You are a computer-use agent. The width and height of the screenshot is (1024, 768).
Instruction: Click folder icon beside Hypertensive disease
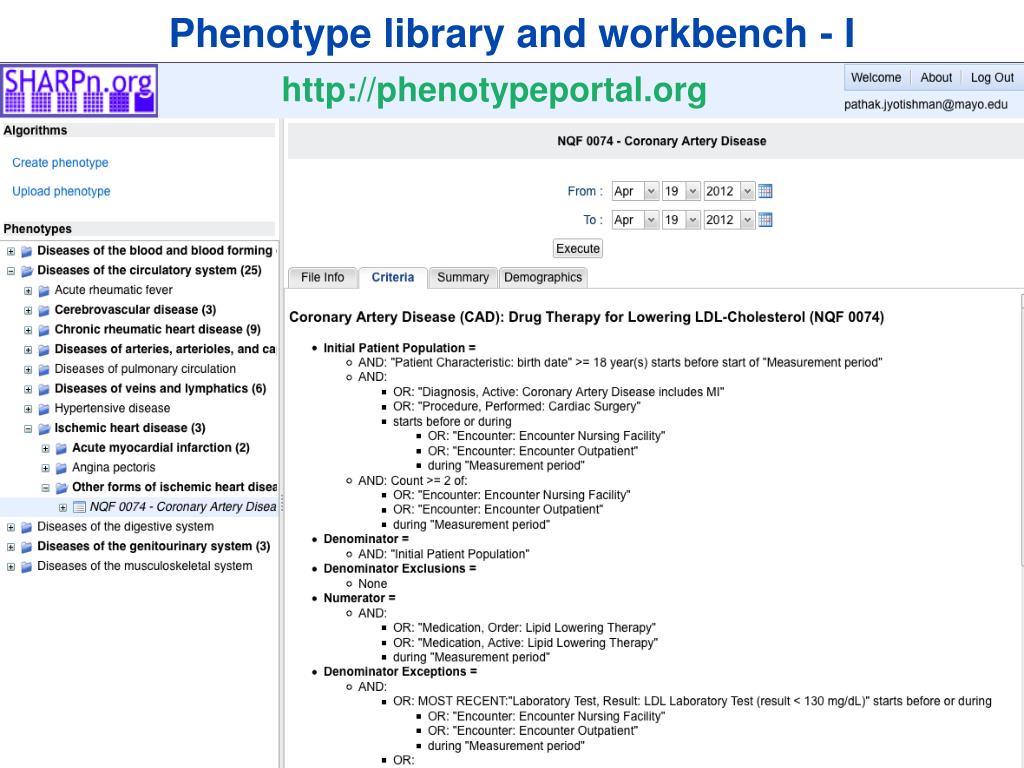coord(44,409)
